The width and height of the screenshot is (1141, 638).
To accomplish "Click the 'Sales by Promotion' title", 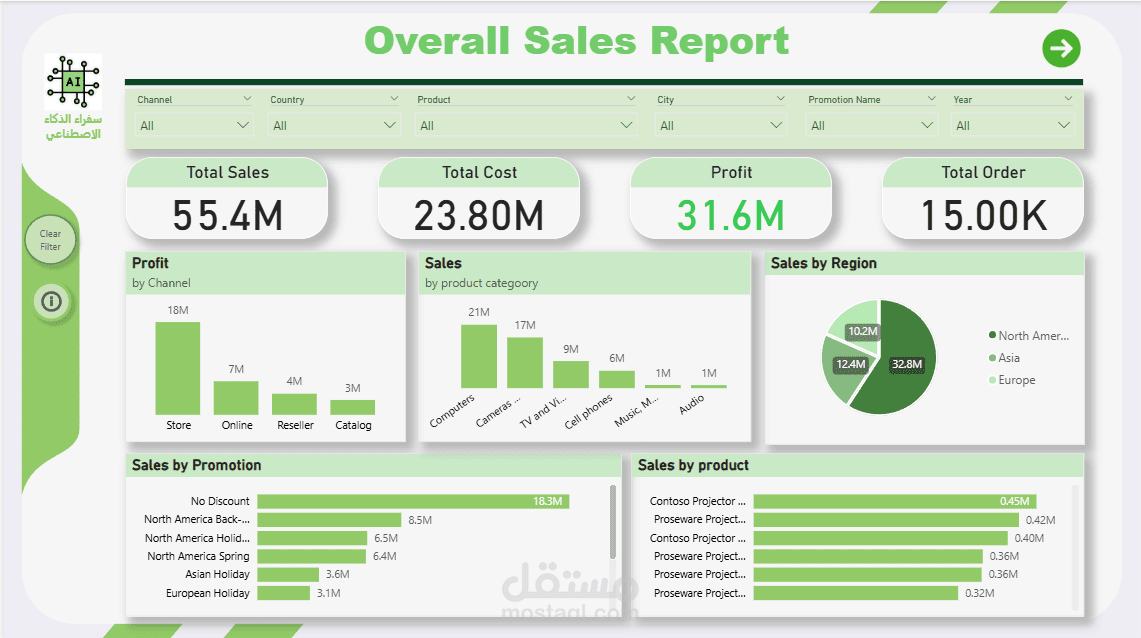I will pyautogui.click(x=196, y=465).
